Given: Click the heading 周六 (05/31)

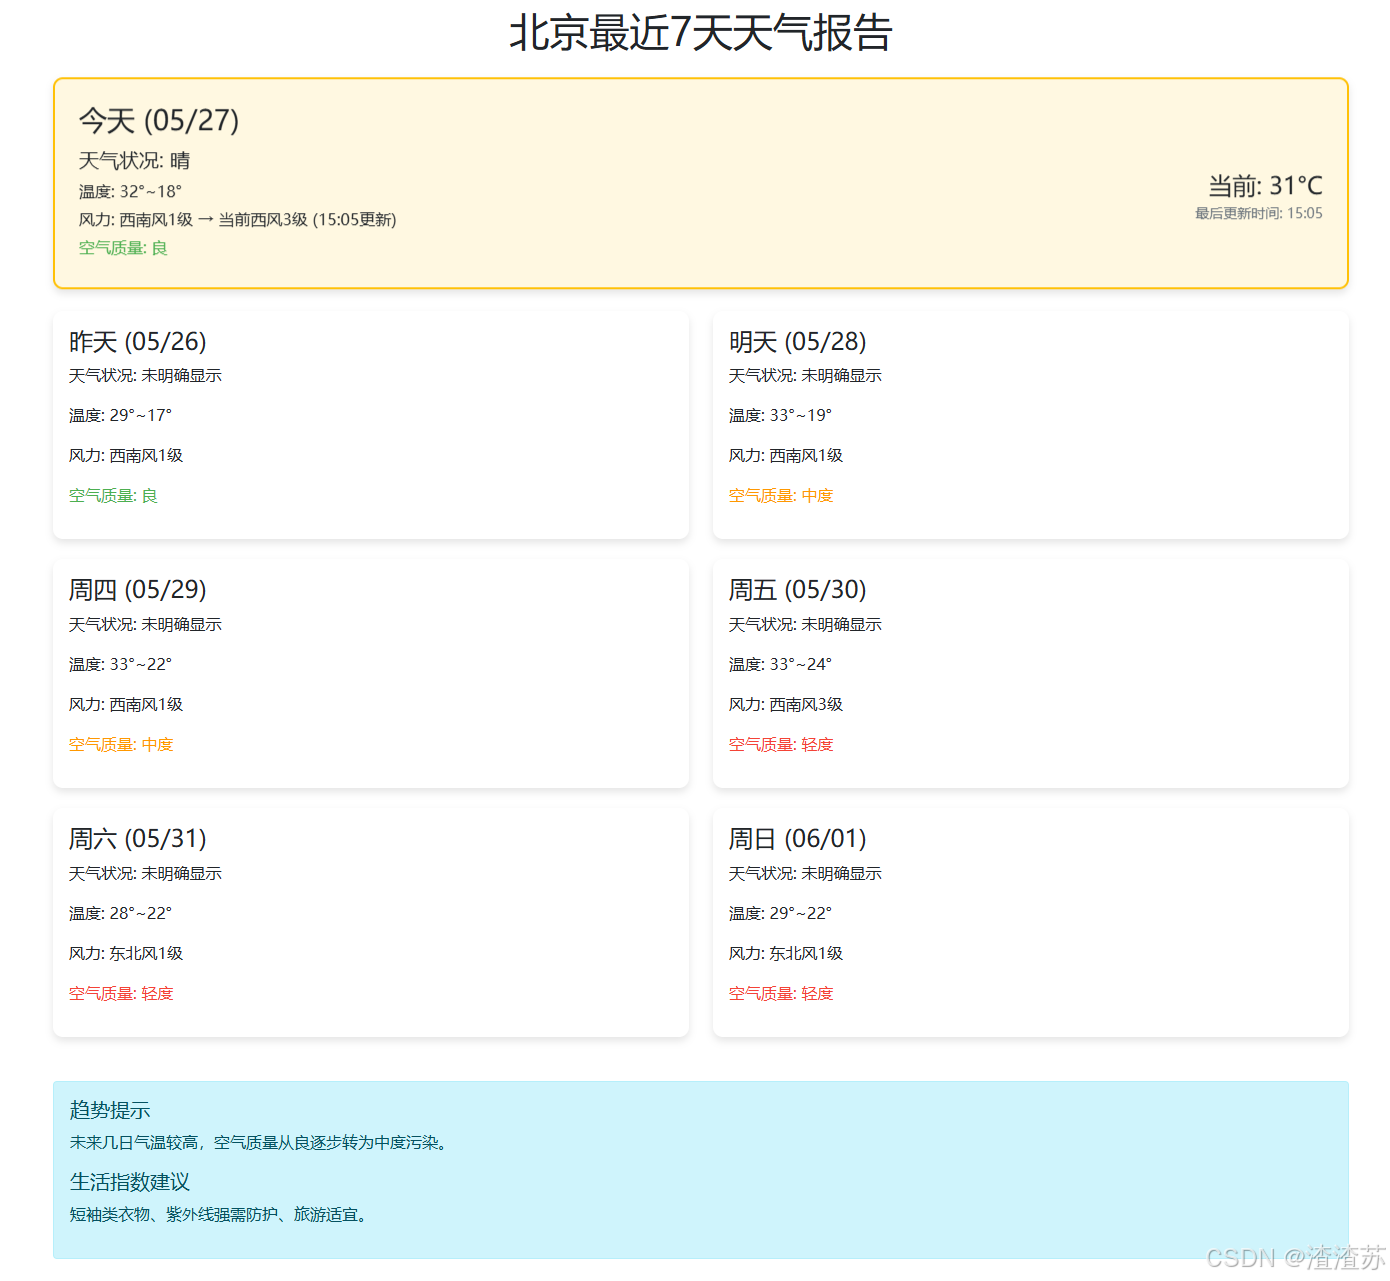Looking at the screenshot, I should [138, 839].
